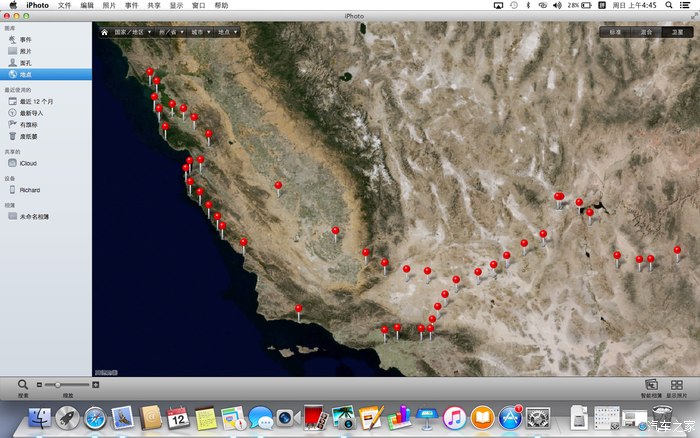Select 照片 (Photos) library item
This screenshot has height=438, width=700.
click(x=25, y=51)
